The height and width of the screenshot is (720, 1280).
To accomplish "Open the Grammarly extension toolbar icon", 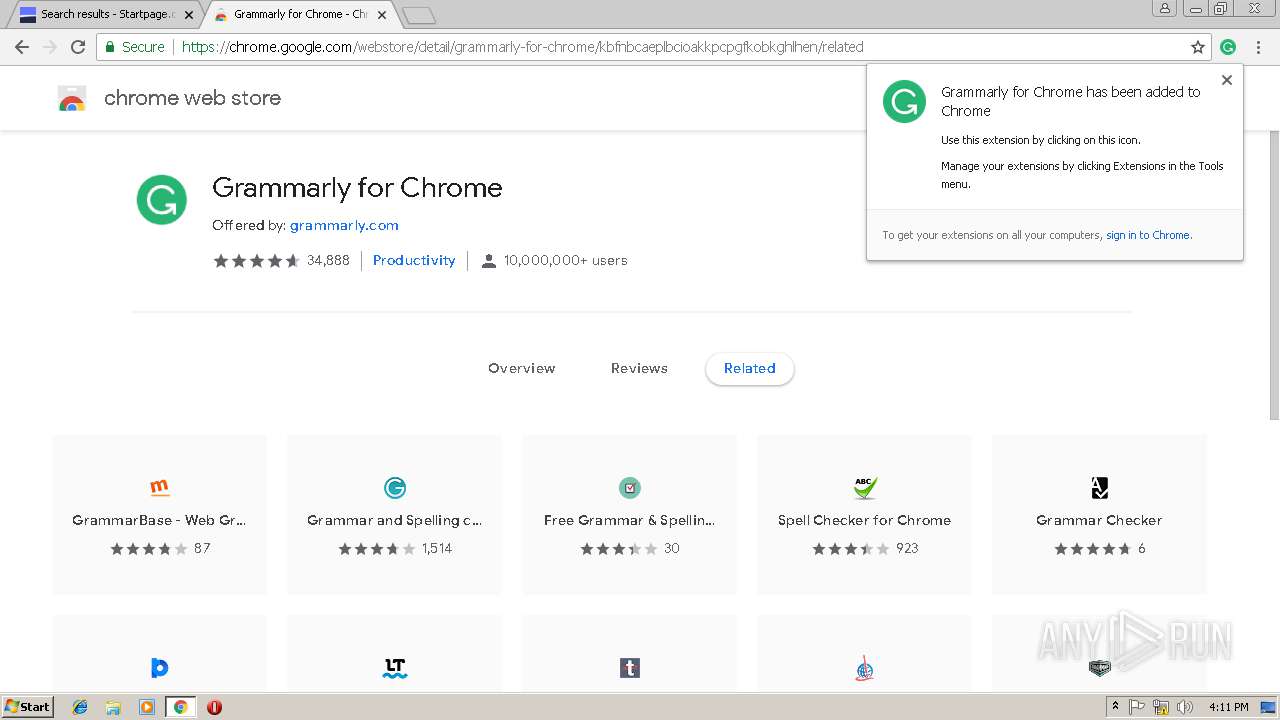I will coord(1228,47).
